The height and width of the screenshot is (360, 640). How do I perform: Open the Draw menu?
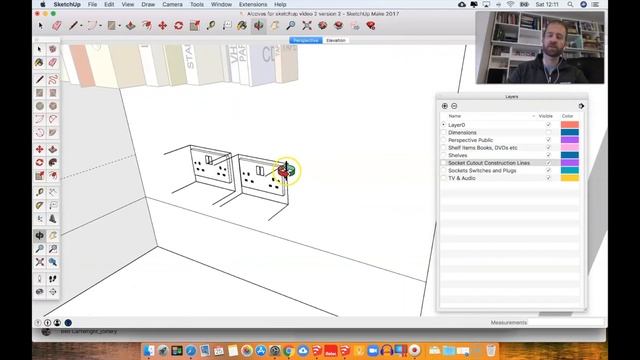pyautogui.click(x=148, y=4)
